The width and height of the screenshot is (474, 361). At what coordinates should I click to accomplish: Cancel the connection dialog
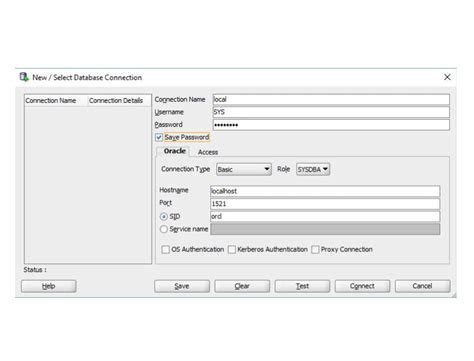click(423, 286)
